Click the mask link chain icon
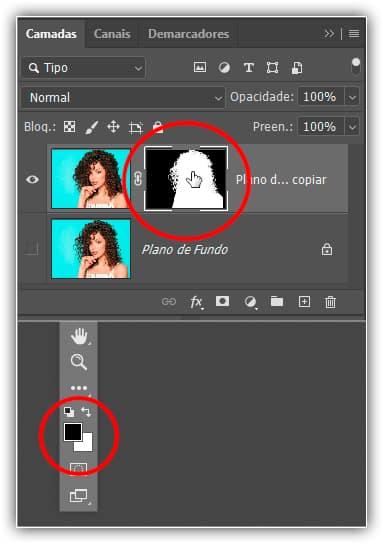 138,179
